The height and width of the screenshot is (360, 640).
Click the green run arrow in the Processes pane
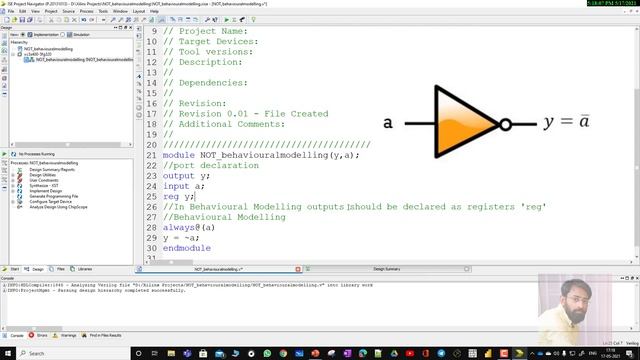pyautogui.click(x=4, y=154)
